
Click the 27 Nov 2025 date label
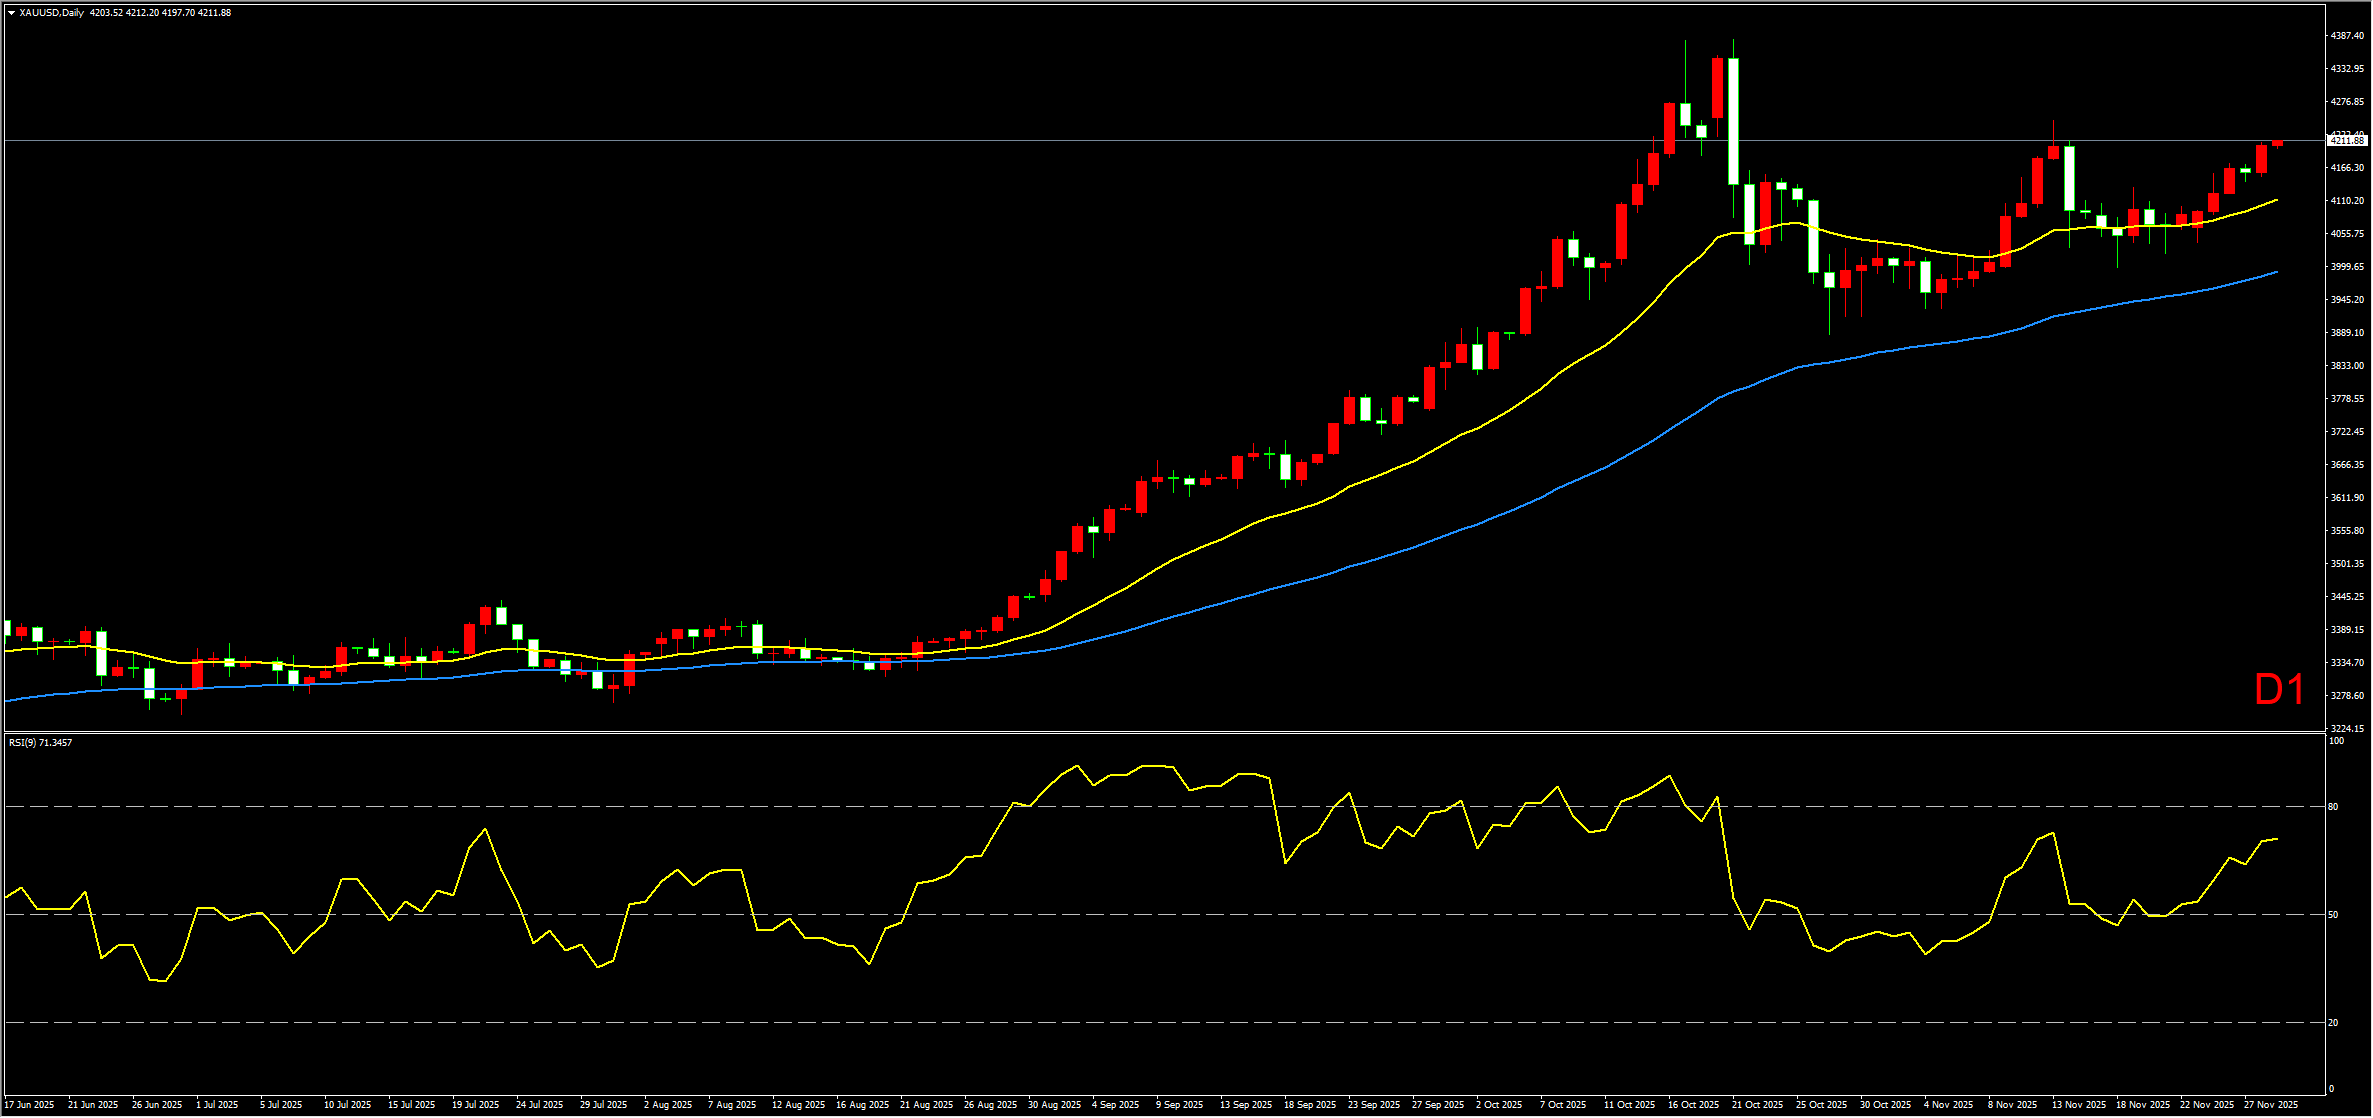tap(2271, 1105)
